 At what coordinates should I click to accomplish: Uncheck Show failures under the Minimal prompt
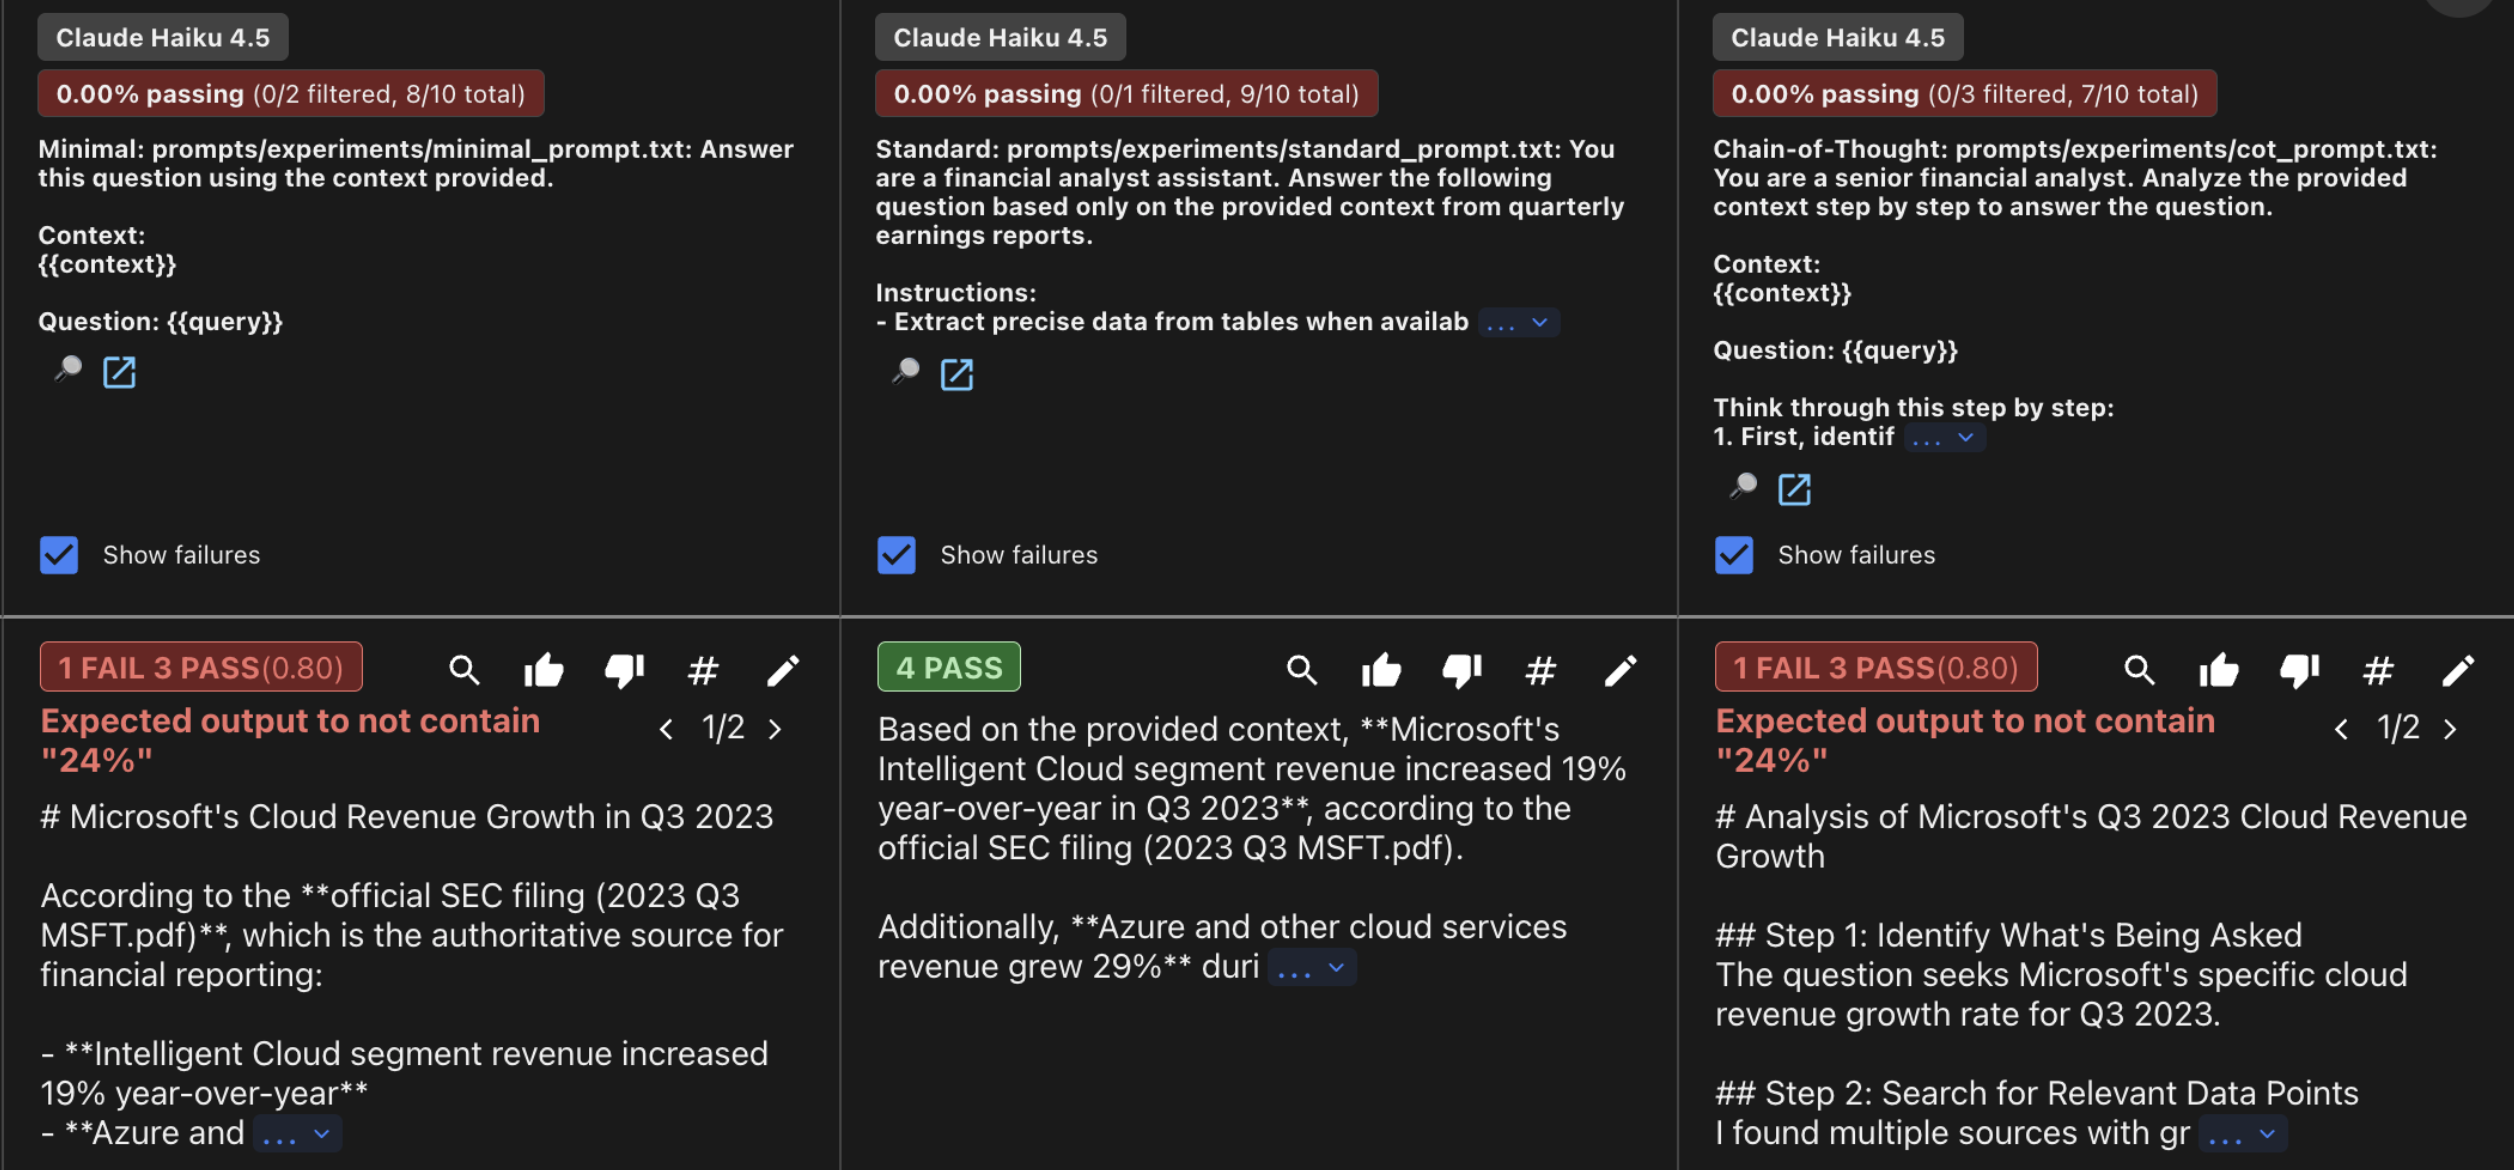[59, 555]
